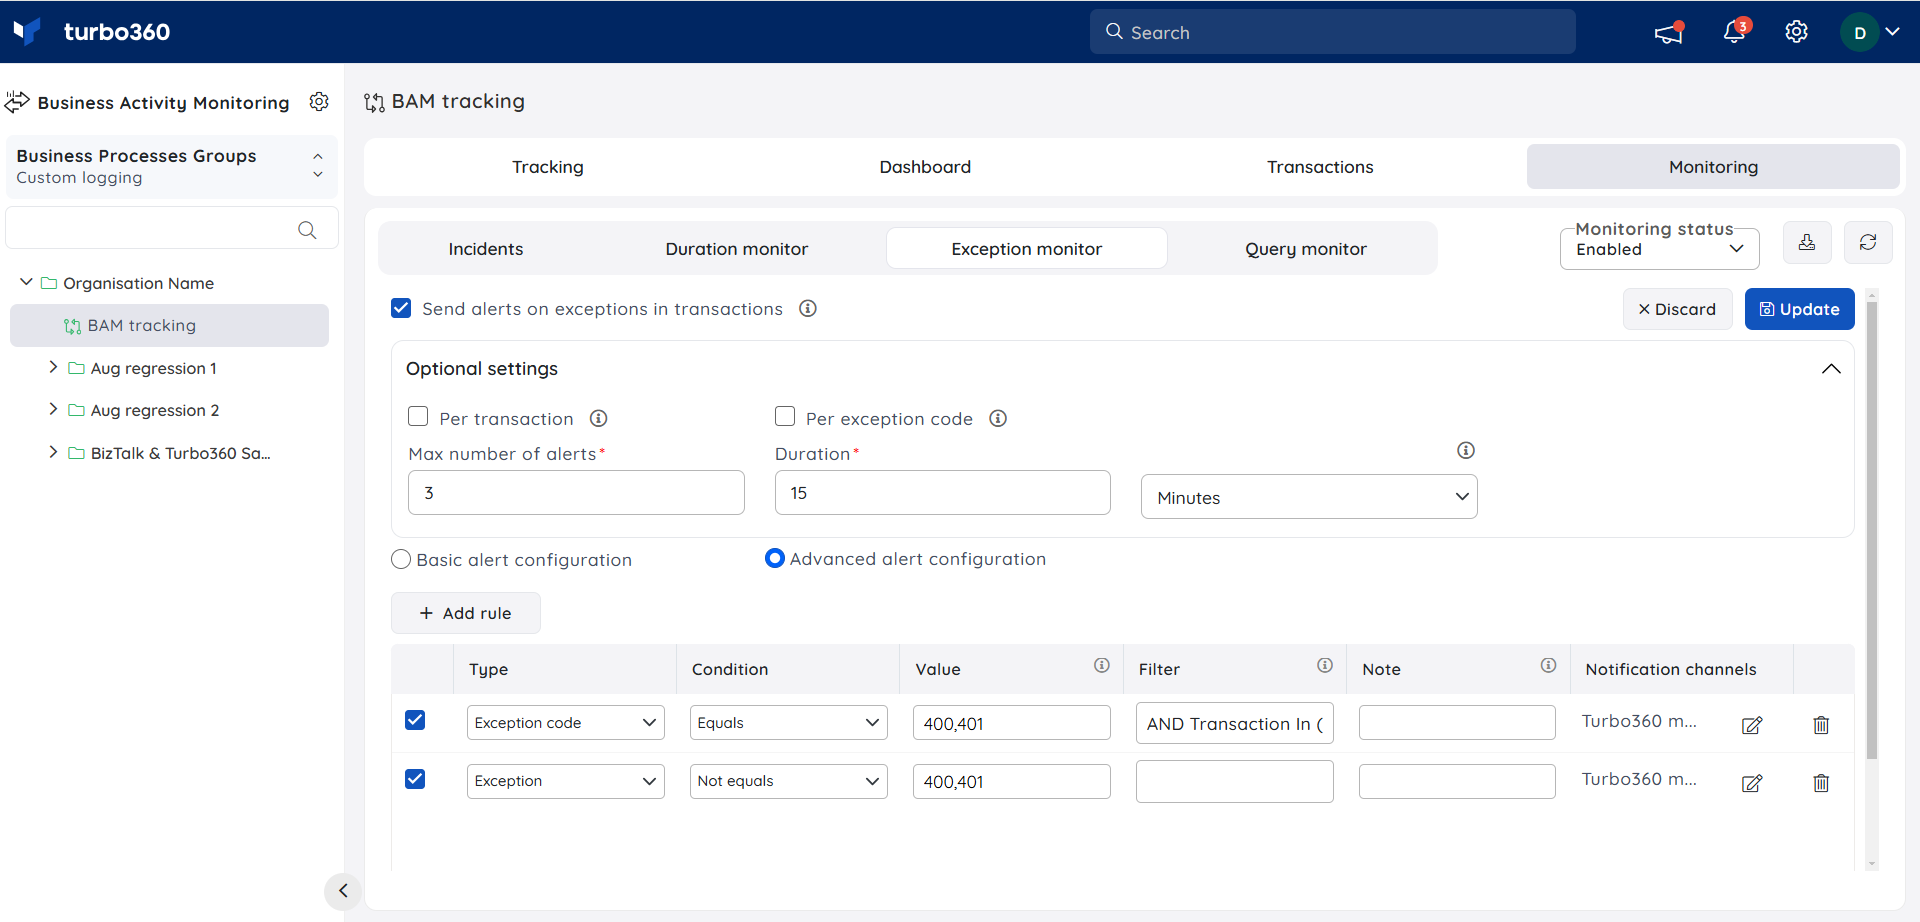Edit notification channels for Not equals row
This screenshot has height=922, width=1920.
[x=1752, y=783]
